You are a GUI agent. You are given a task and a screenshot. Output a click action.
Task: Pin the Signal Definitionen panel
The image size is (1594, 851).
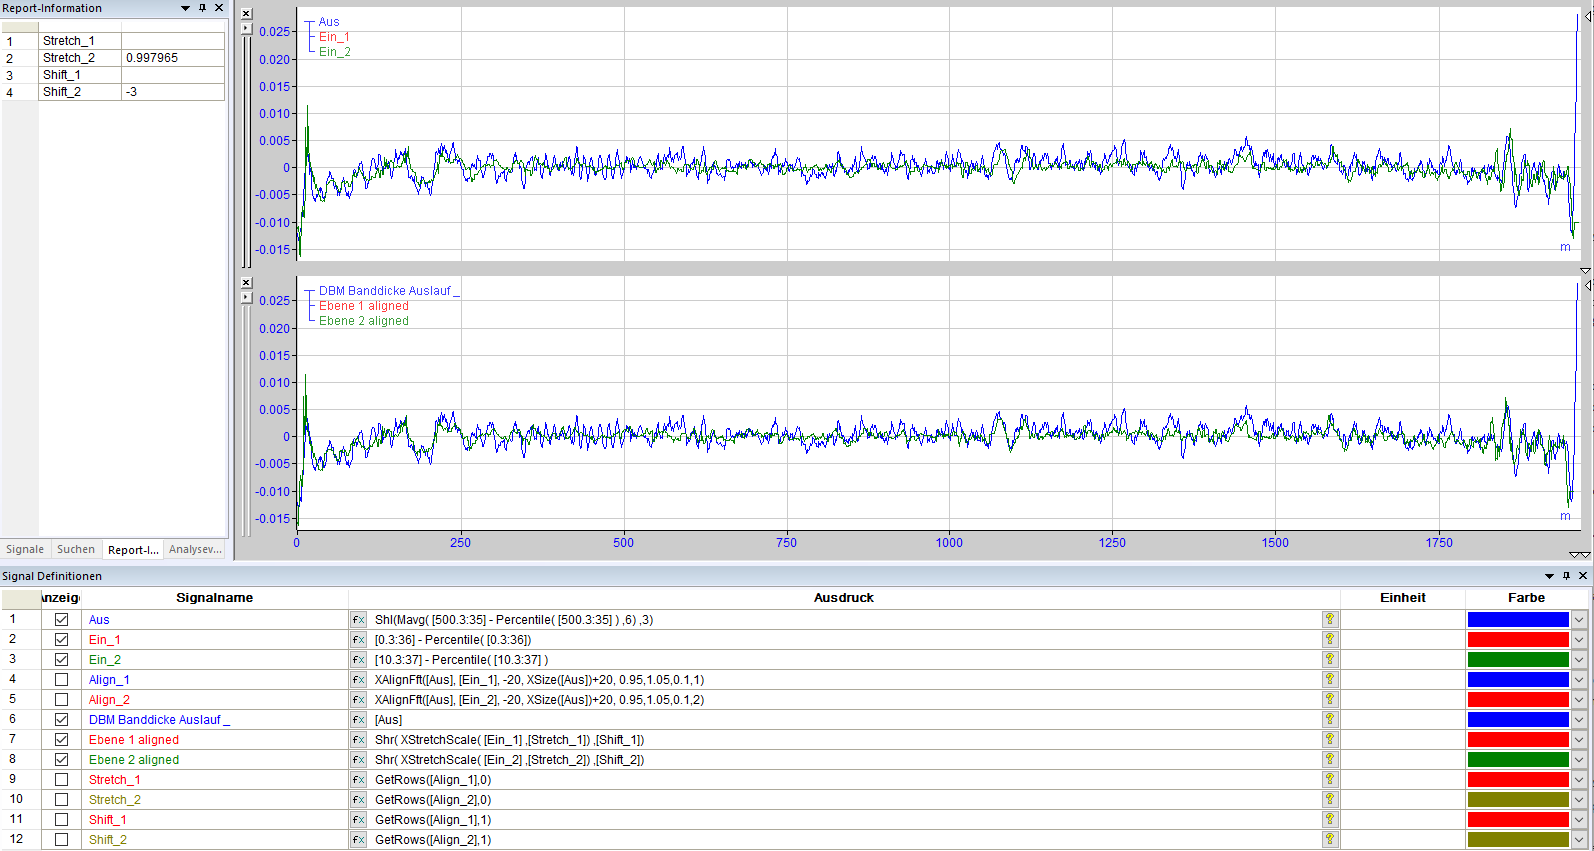pos(1566,576)
